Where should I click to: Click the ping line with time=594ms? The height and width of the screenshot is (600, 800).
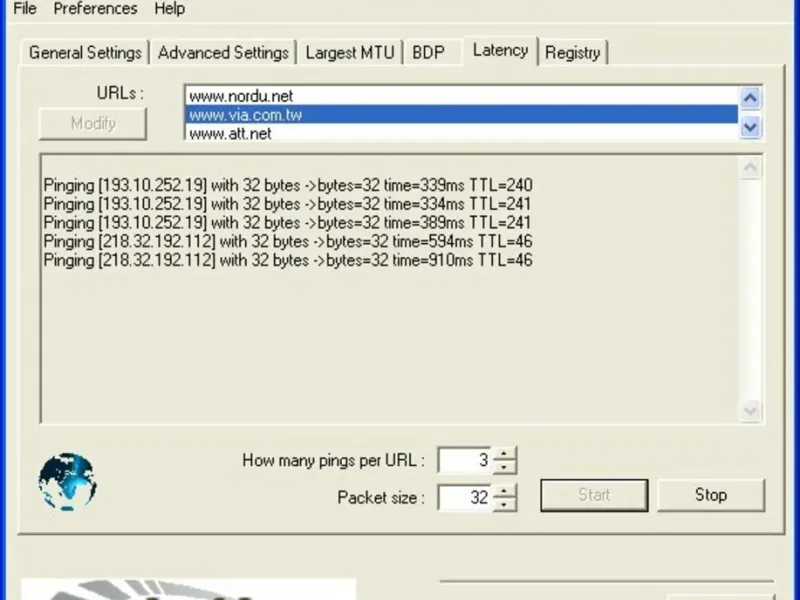pyautogui.click(x=288, y=241)
